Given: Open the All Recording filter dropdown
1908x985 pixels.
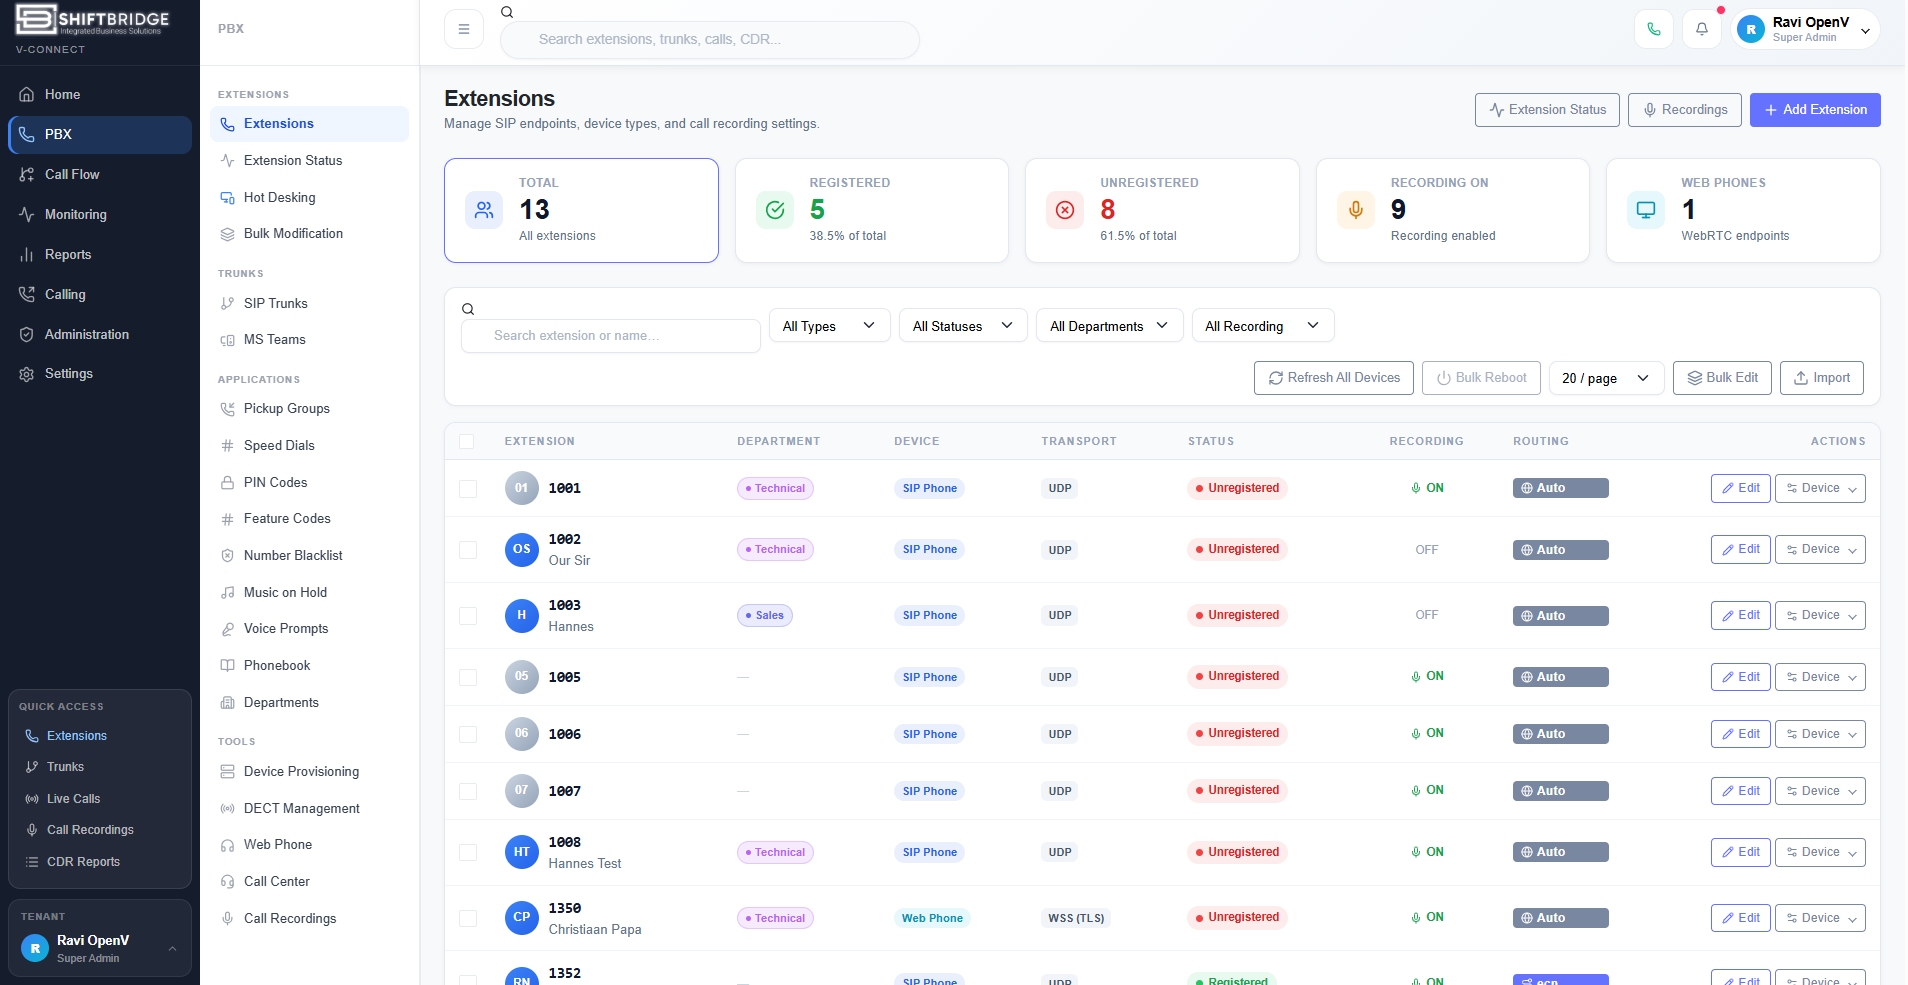Looking at the screenshot, I should pyautogui.click(x=1263, y=326).
